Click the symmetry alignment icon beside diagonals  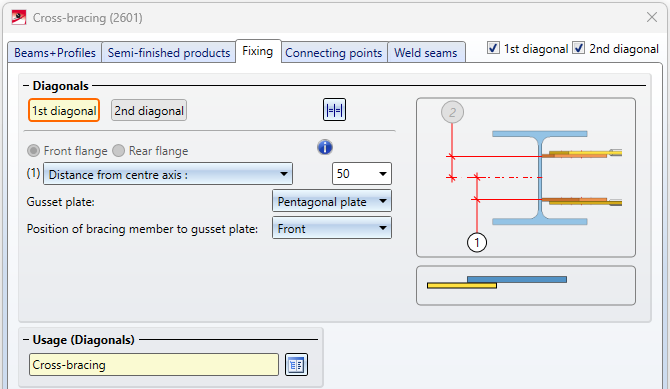[x=334, y=110]
